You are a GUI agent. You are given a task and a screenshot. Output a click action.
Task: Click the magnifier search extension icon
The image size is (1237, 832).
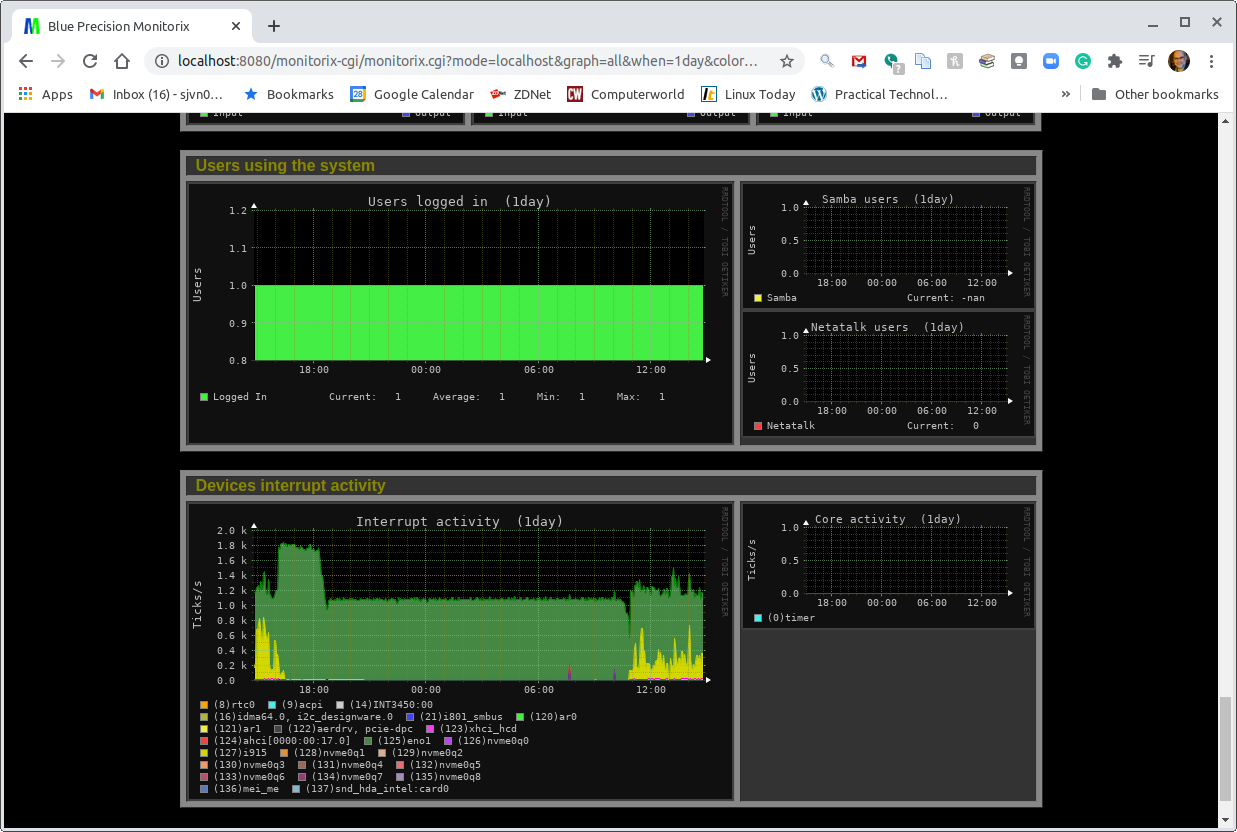826,61
